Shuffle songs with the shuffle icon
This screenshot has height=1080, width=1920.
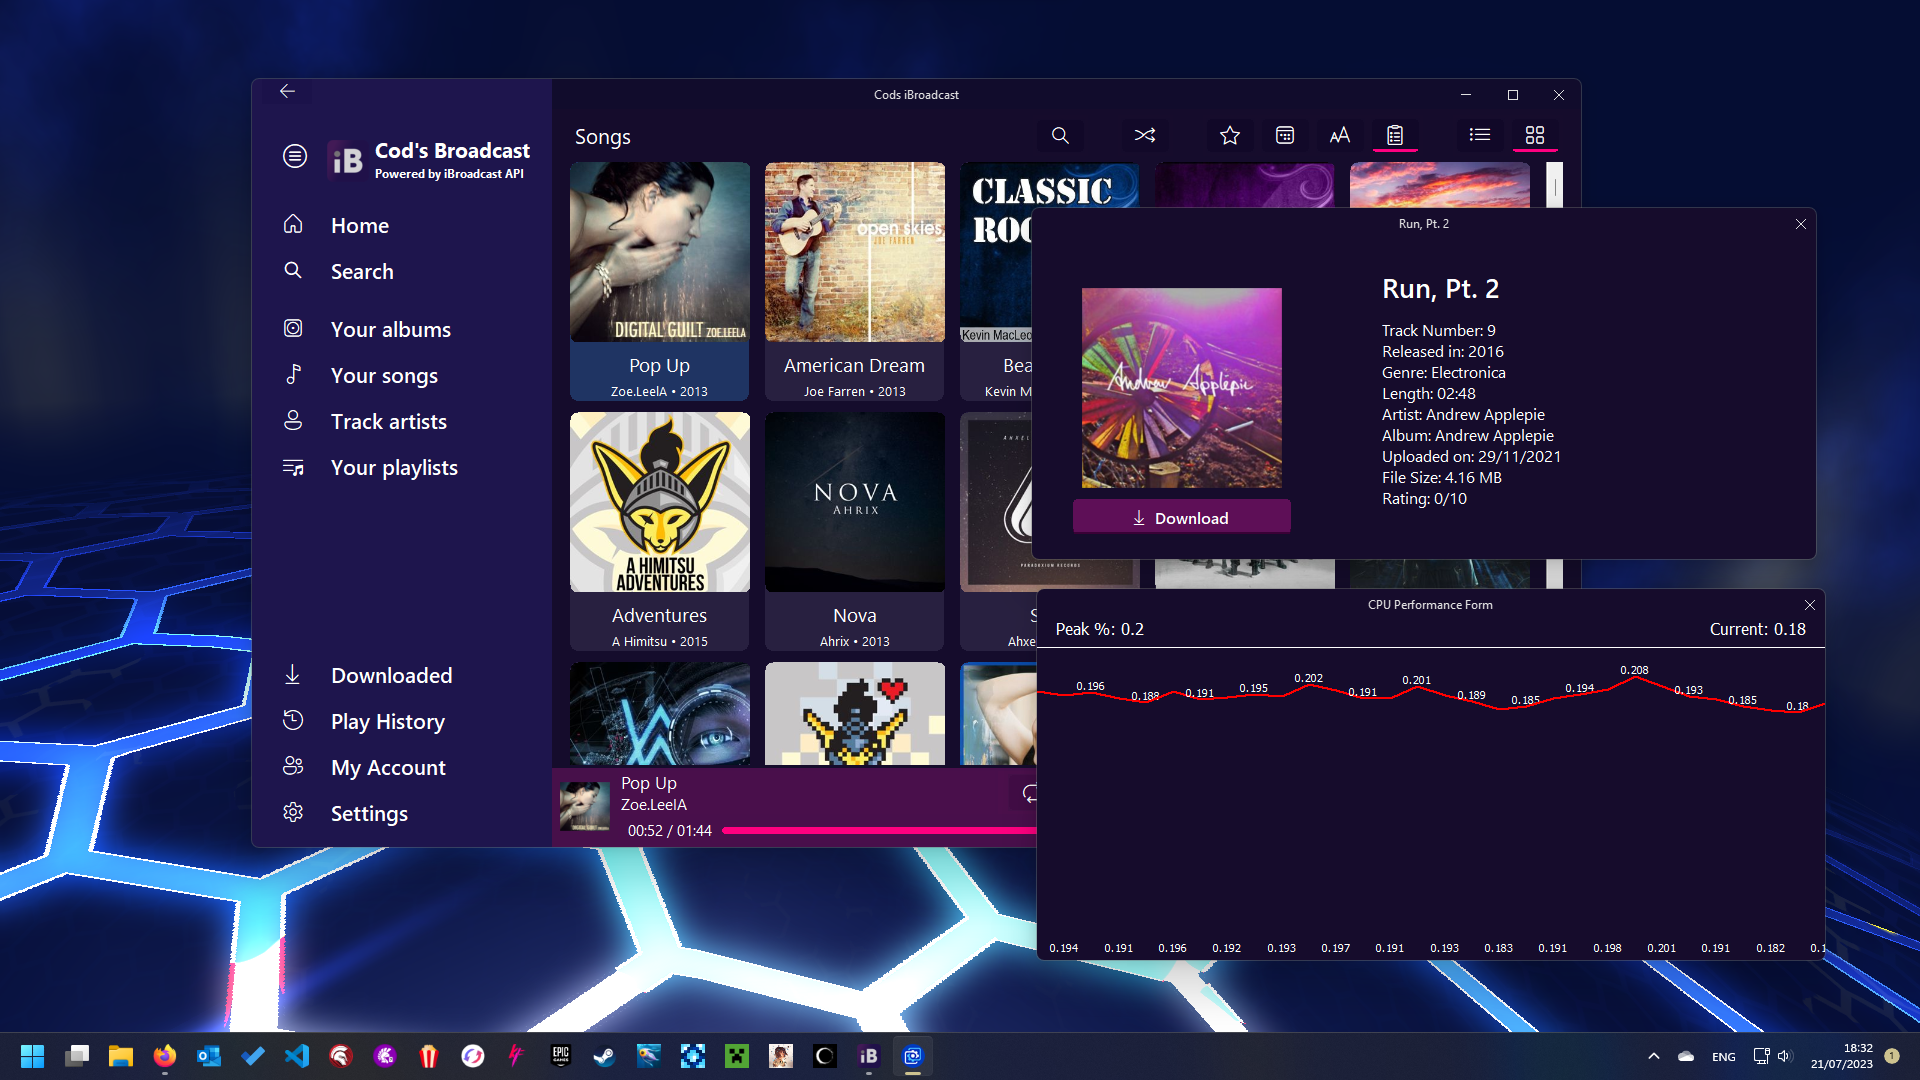click(1145, 135)
